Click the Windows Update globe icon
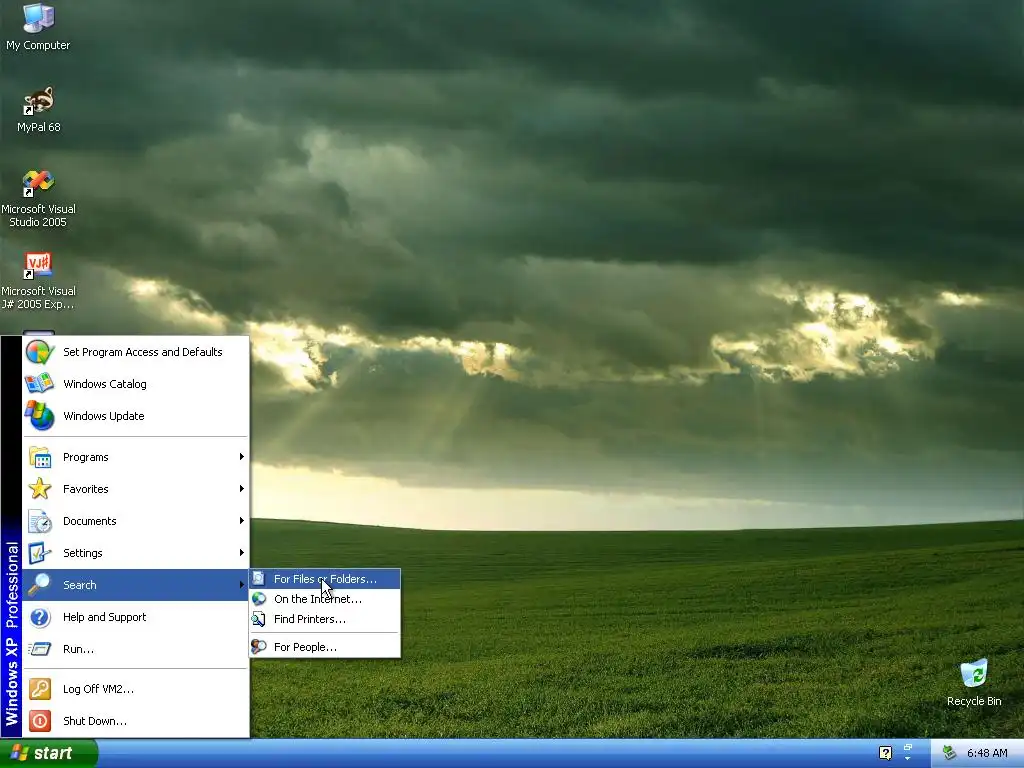Viewport: 1024px width, 768px height. tap(40, 416)
